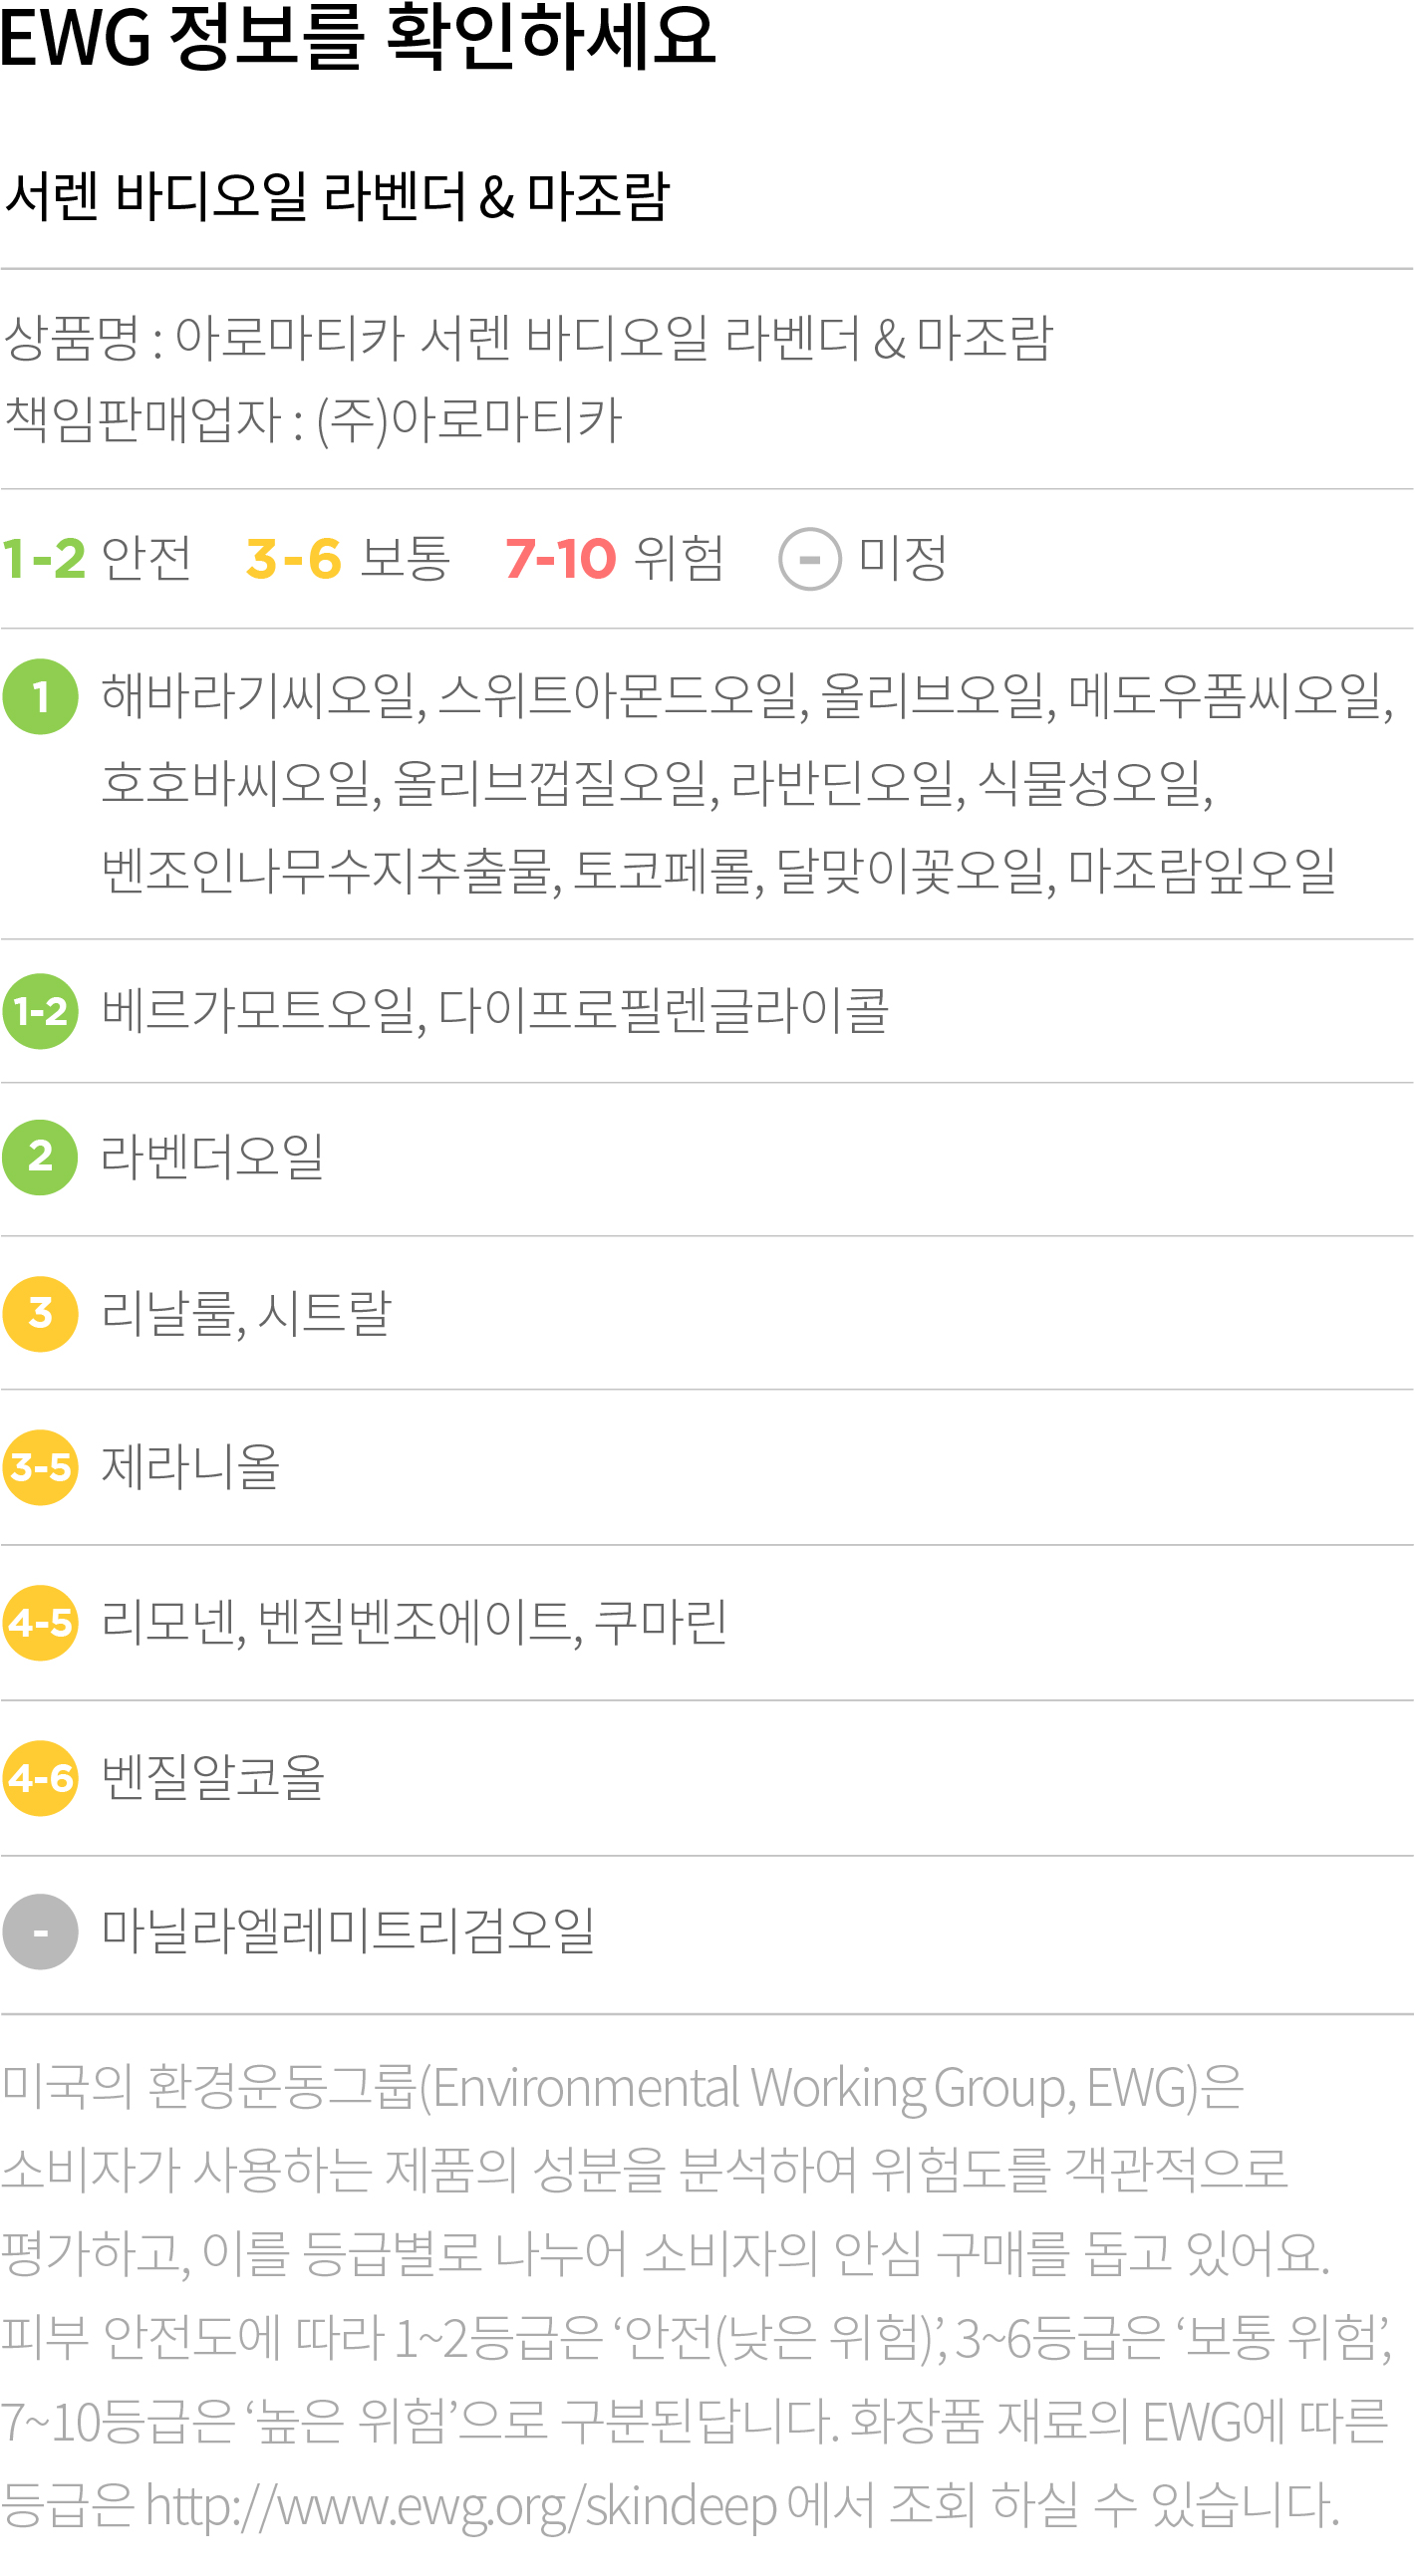Click the green grade 1 badge
This screenshot has height=2576, width=1415.
40,697
